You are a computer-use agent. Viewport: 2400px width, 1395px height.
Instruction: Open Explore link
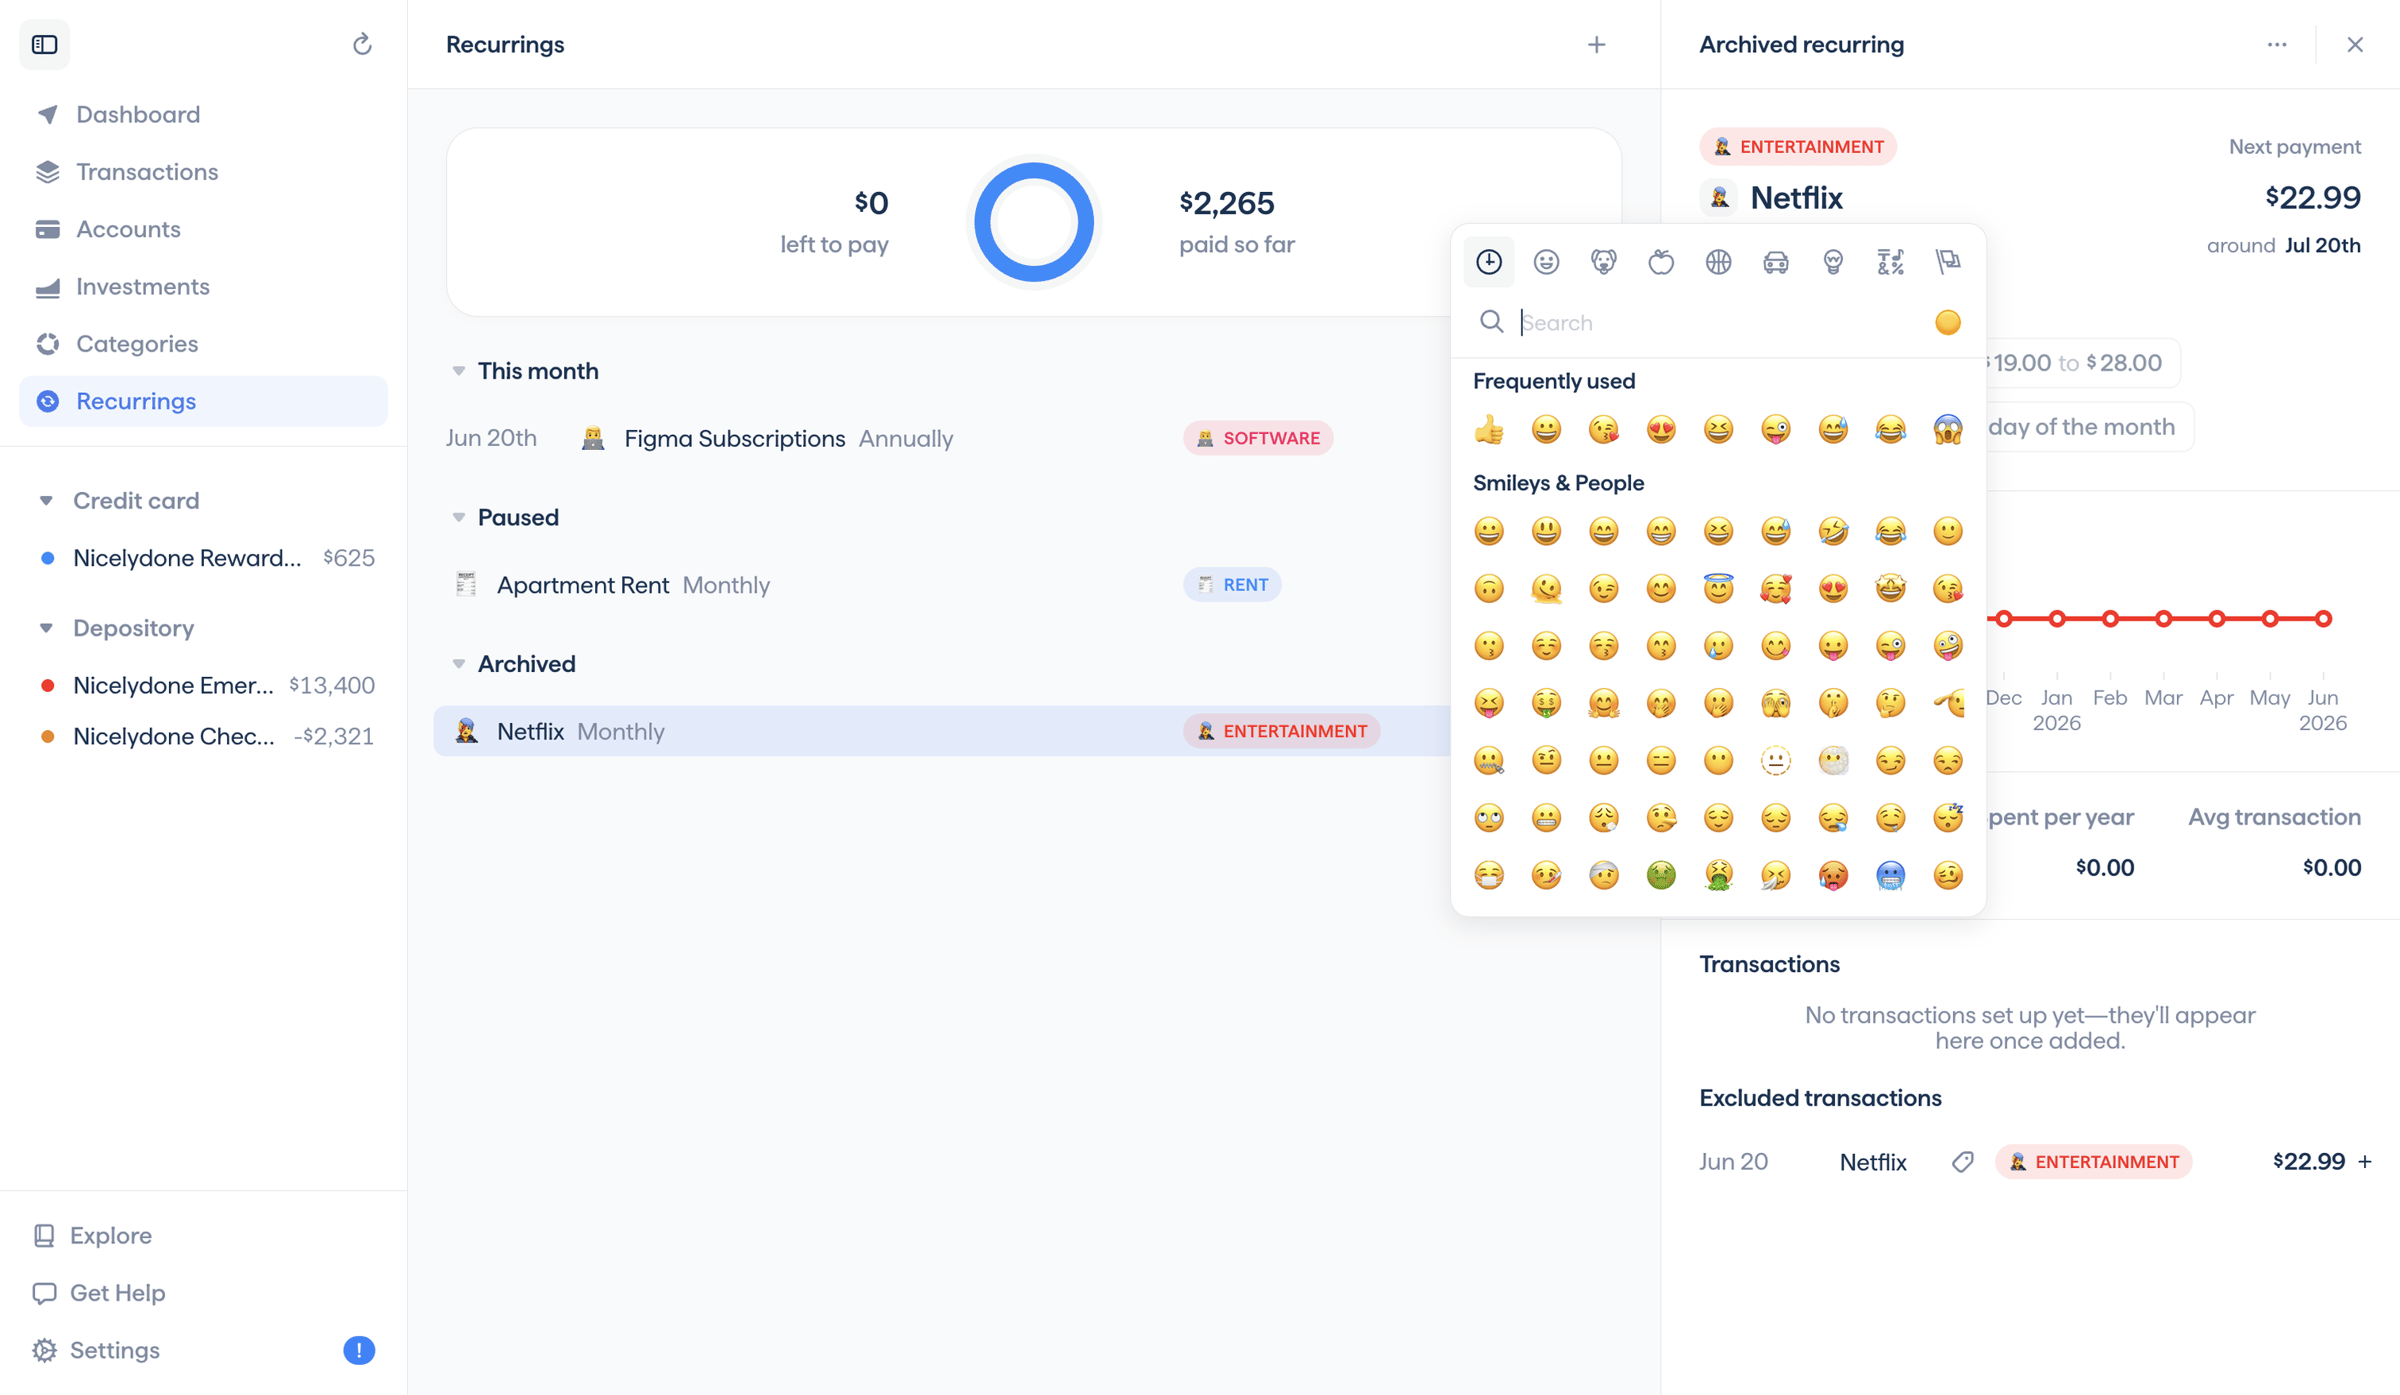point(92,1235)
